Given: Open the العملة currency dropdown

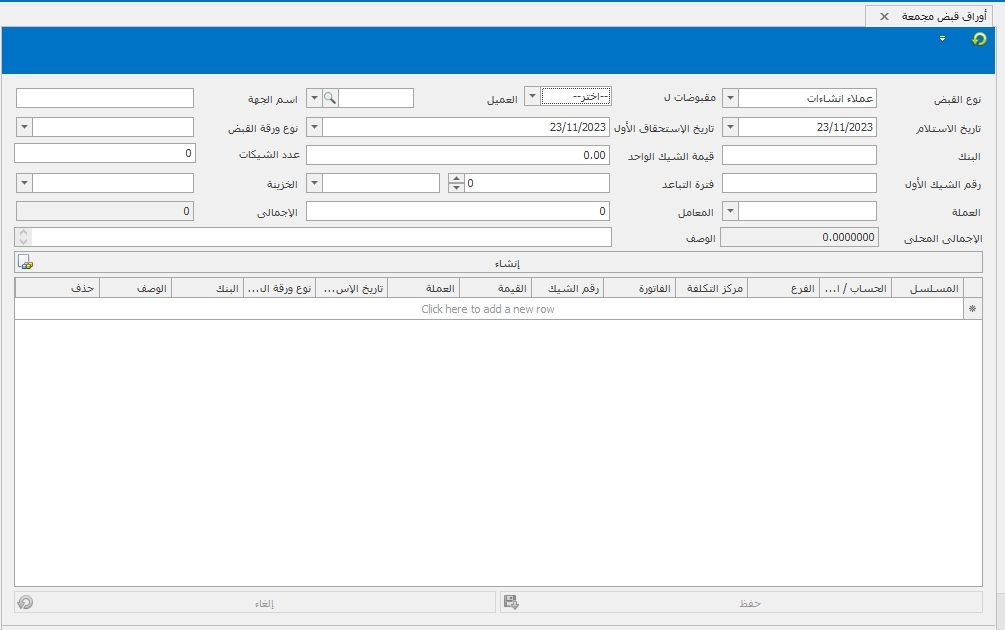Looking at the screenshot, I should pyautogui.click(x=730, y=211).
